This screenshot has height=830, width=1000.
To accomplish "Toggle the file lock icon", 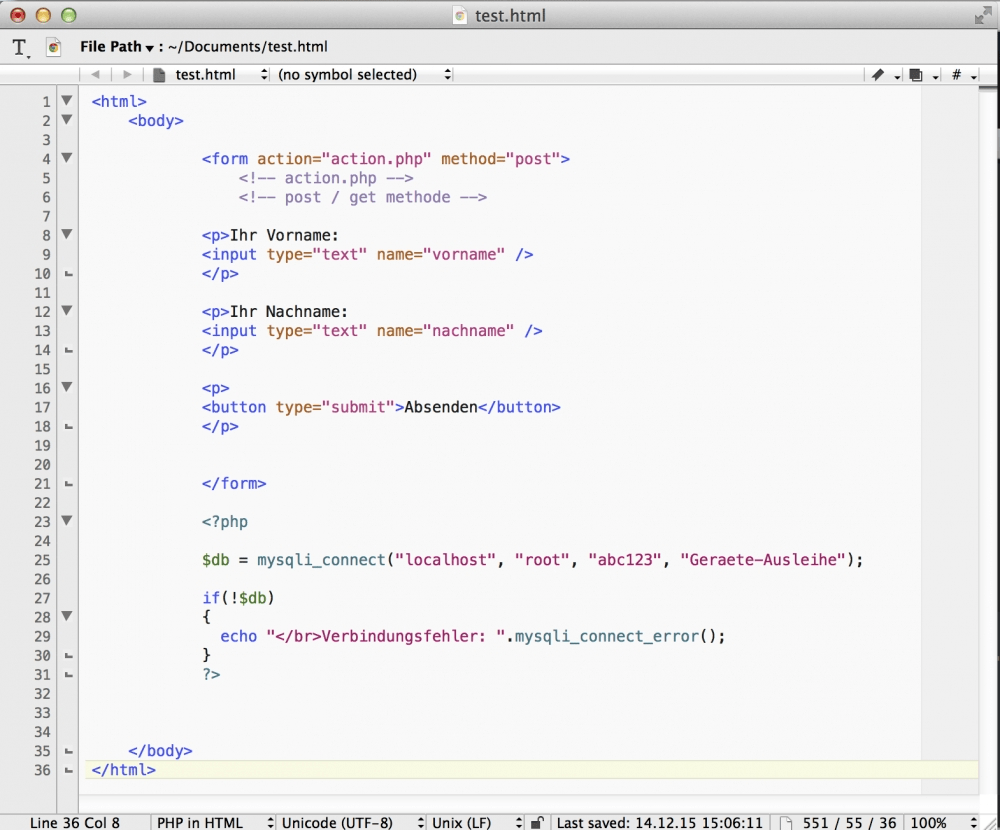I will click(x=538, y=823).
